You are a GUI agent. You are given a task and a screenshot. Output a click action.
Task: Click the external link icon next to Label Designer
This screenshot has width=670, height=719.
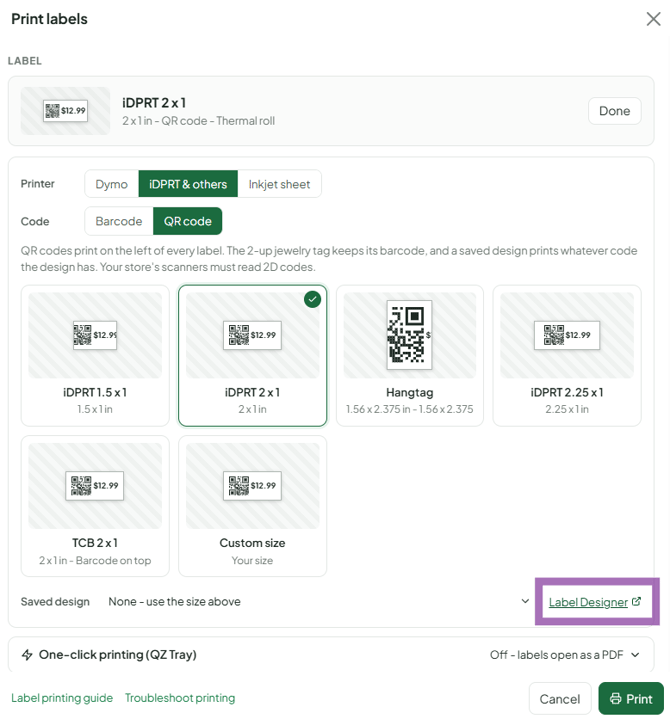click(x=636, y=601)
